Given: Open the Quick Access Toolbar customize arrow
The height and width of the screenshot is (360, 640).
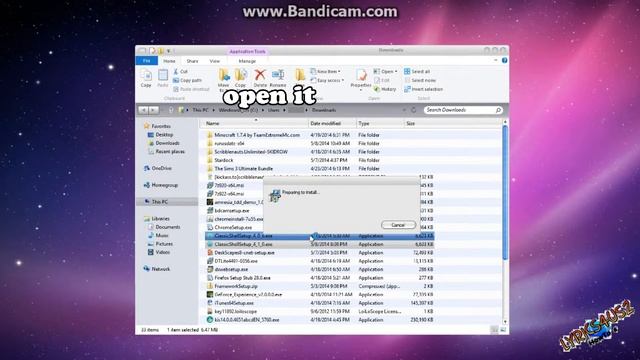Looking at the screenshot, I should (168, 51).
